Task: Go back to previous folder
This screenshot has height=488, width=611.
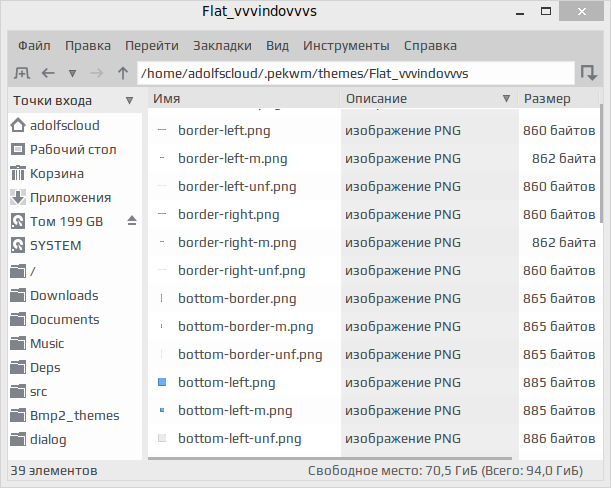Action: pos(48,73)
